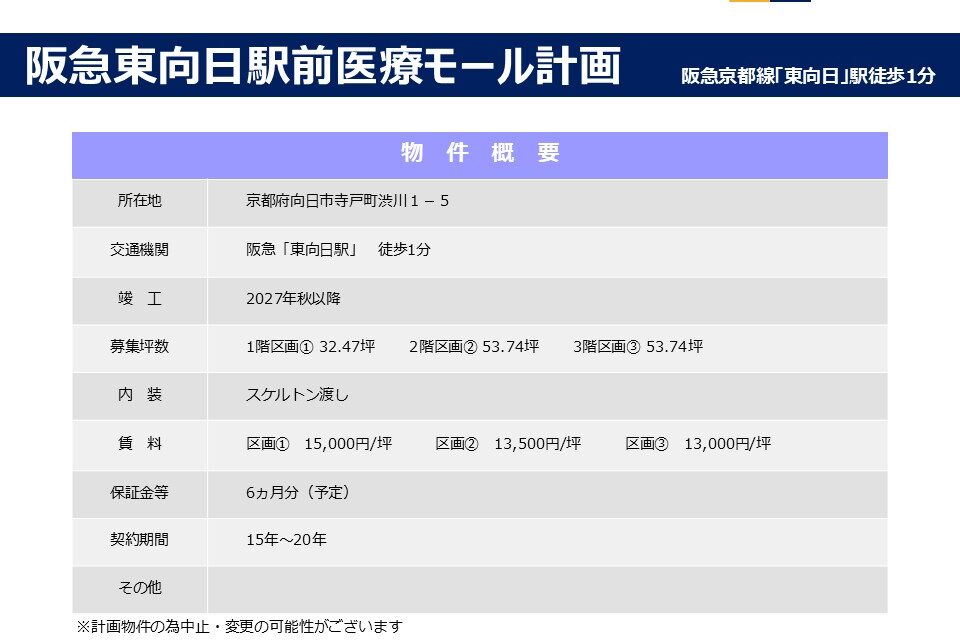Screen dimensions: 960x640
Task: Select the 保証金等 row label
Action: pos(140,492)
